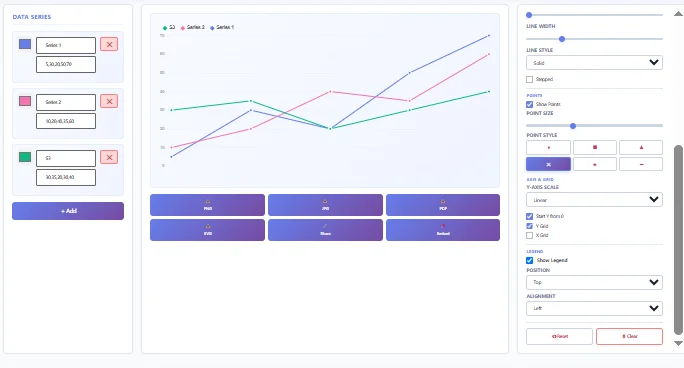This screenshot has height=368, width=684.
Task: Open Series 2 pink color swatch
Action: pyautogui.click(x=25, y=101)
